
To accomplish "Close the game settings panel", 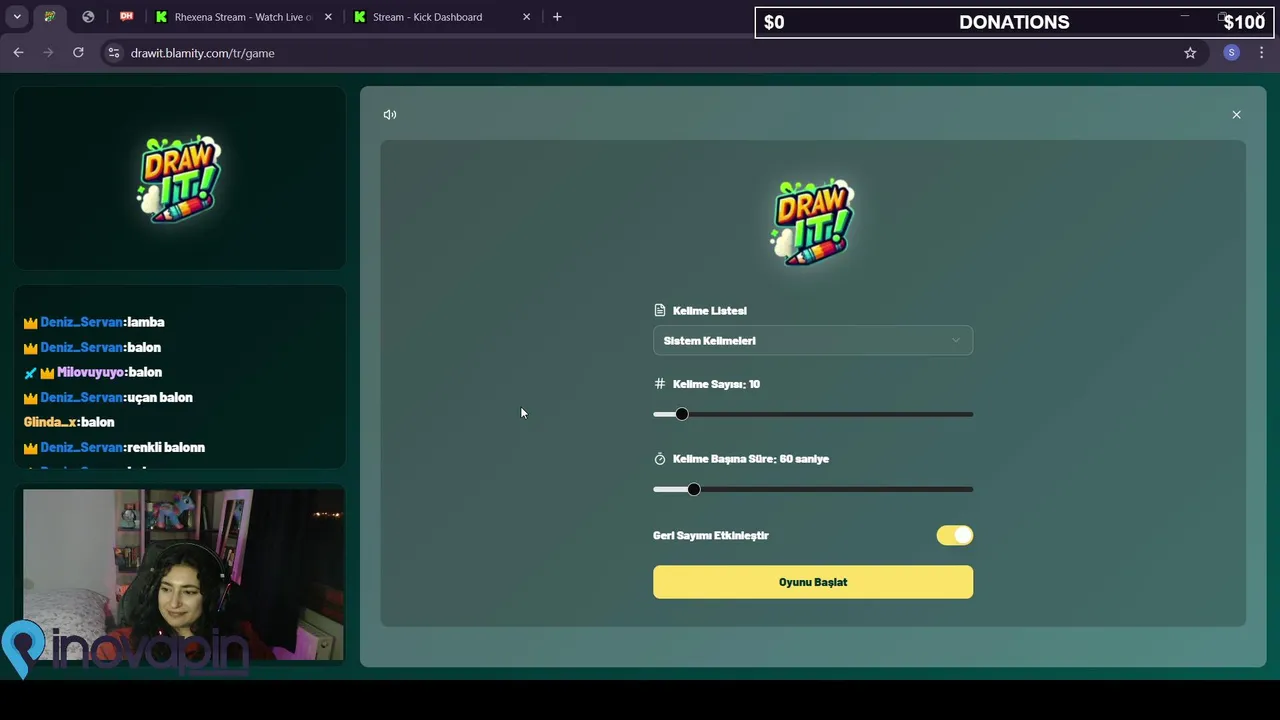I will [1236, 115].
